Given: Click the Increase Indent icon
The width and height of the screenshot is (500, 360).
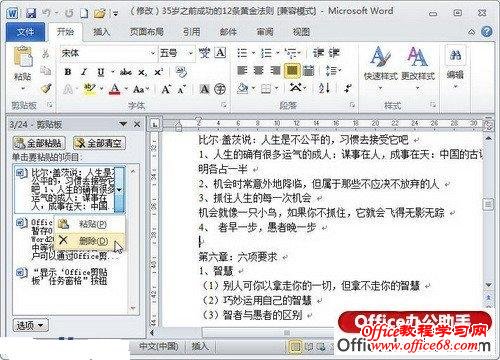Looking at the screenshot, I should coord(334,53).
